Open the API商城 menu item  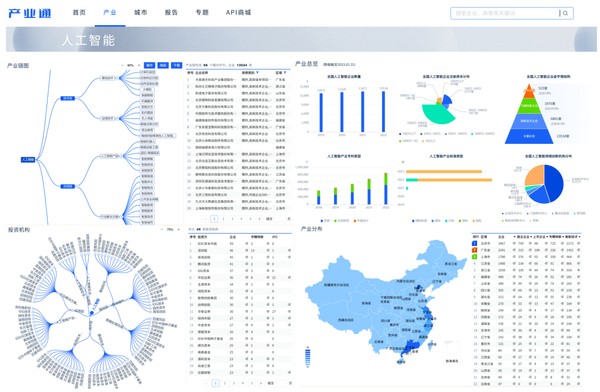pyautogui.click(x=238, y=13)
